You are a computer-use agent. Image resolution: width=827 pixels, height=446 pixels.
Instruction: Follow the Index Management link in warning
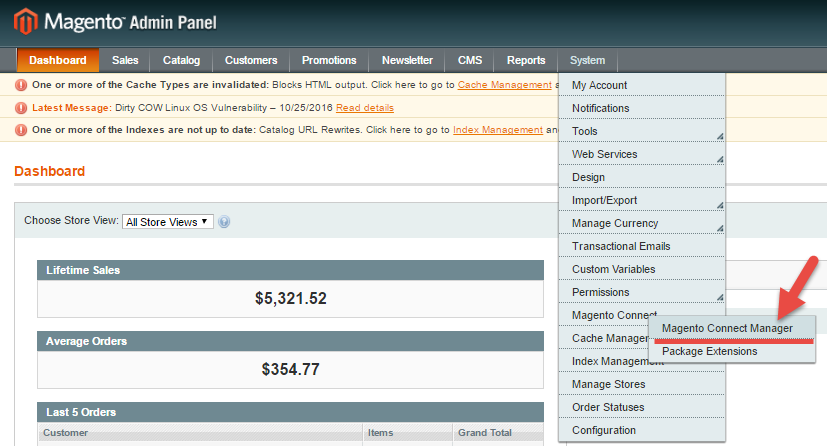(498, 130)
